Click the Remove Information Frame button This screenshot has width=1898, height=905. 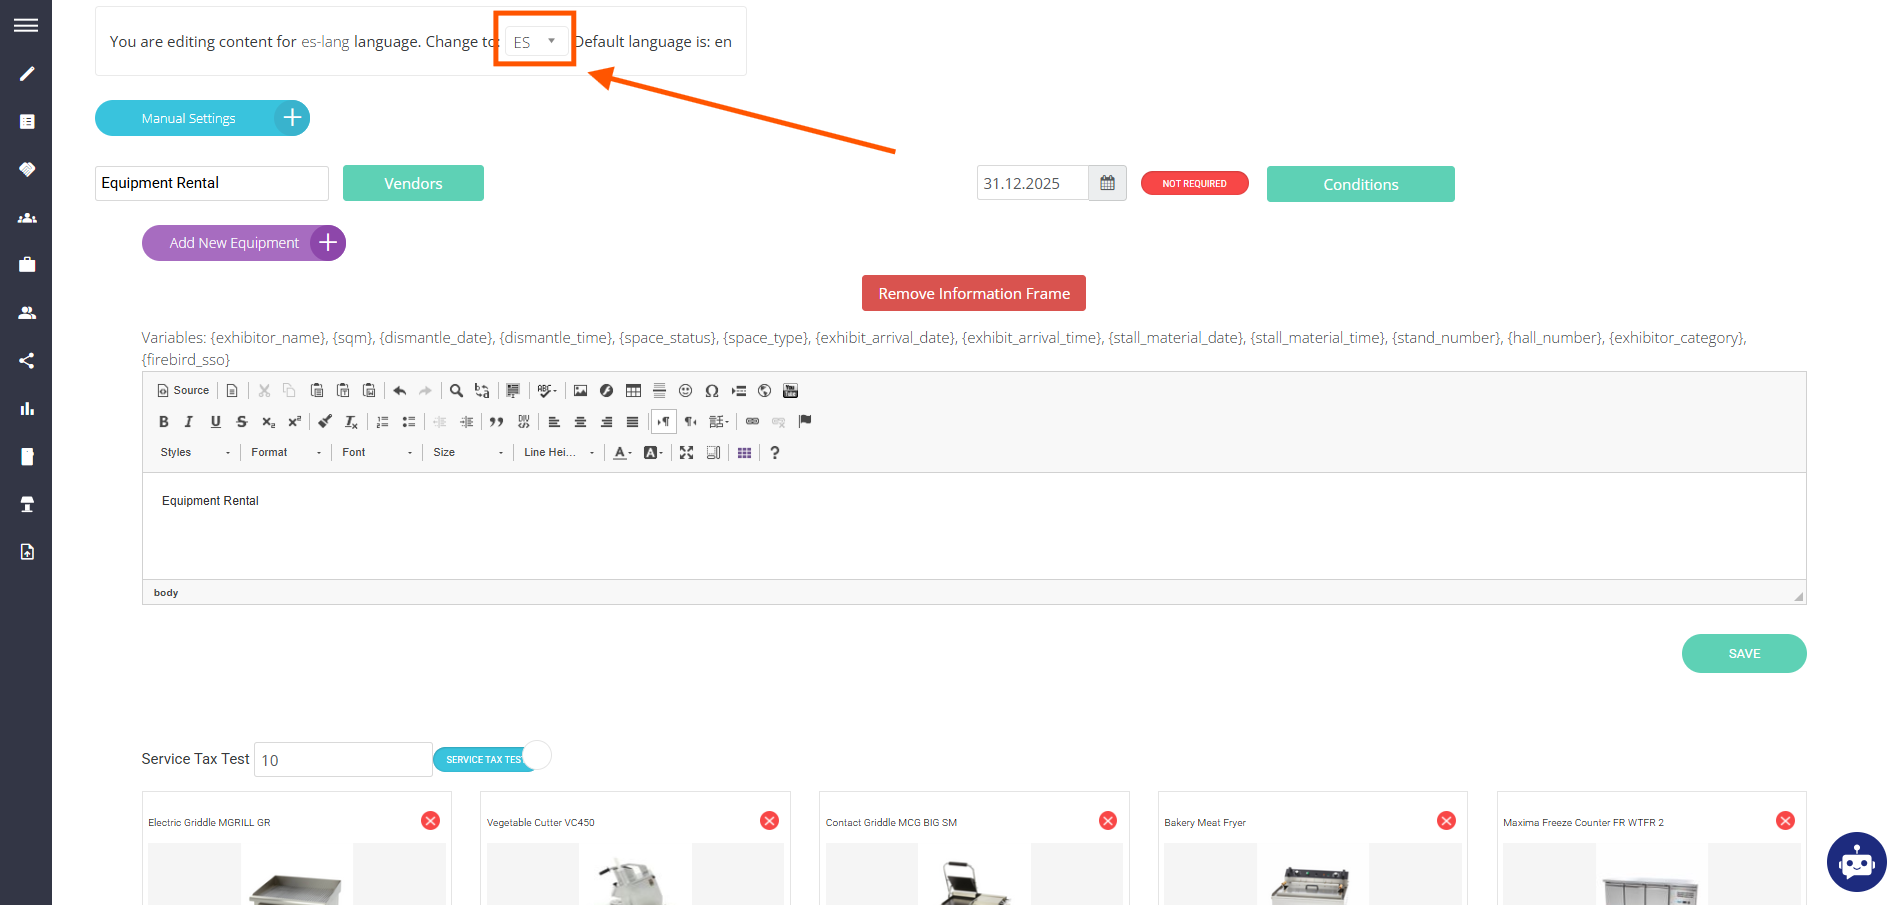point(973,293)
